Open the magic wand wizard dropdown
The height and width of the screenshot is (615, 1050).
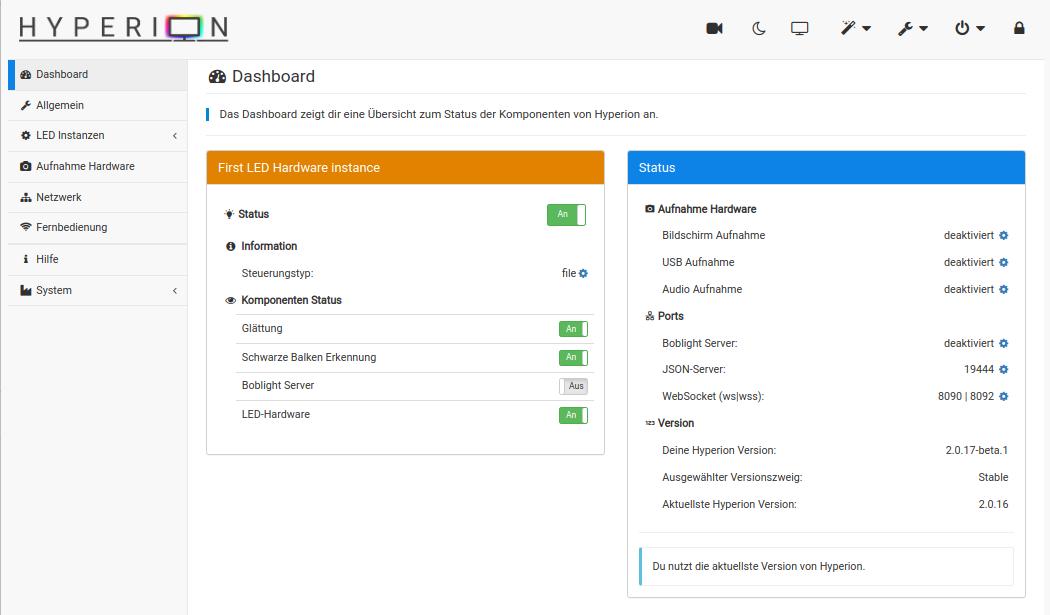click(855, 28)
